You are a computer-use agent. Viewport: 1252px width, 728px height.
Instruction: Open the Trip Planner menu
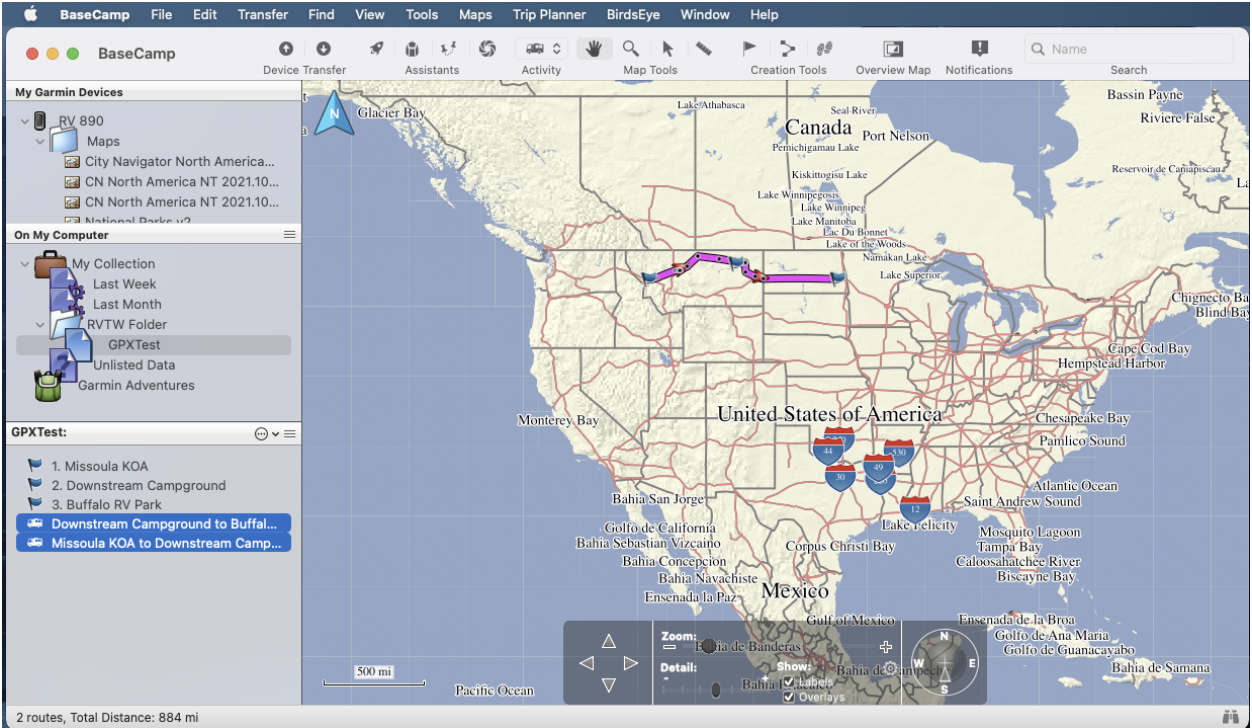(549, 14)
